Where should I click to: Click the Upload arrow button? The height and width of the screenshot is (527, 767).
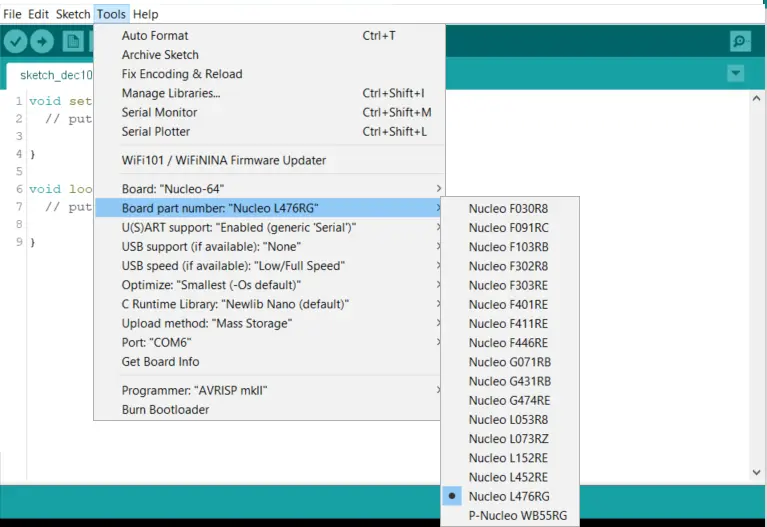click(x=42, y=41)
